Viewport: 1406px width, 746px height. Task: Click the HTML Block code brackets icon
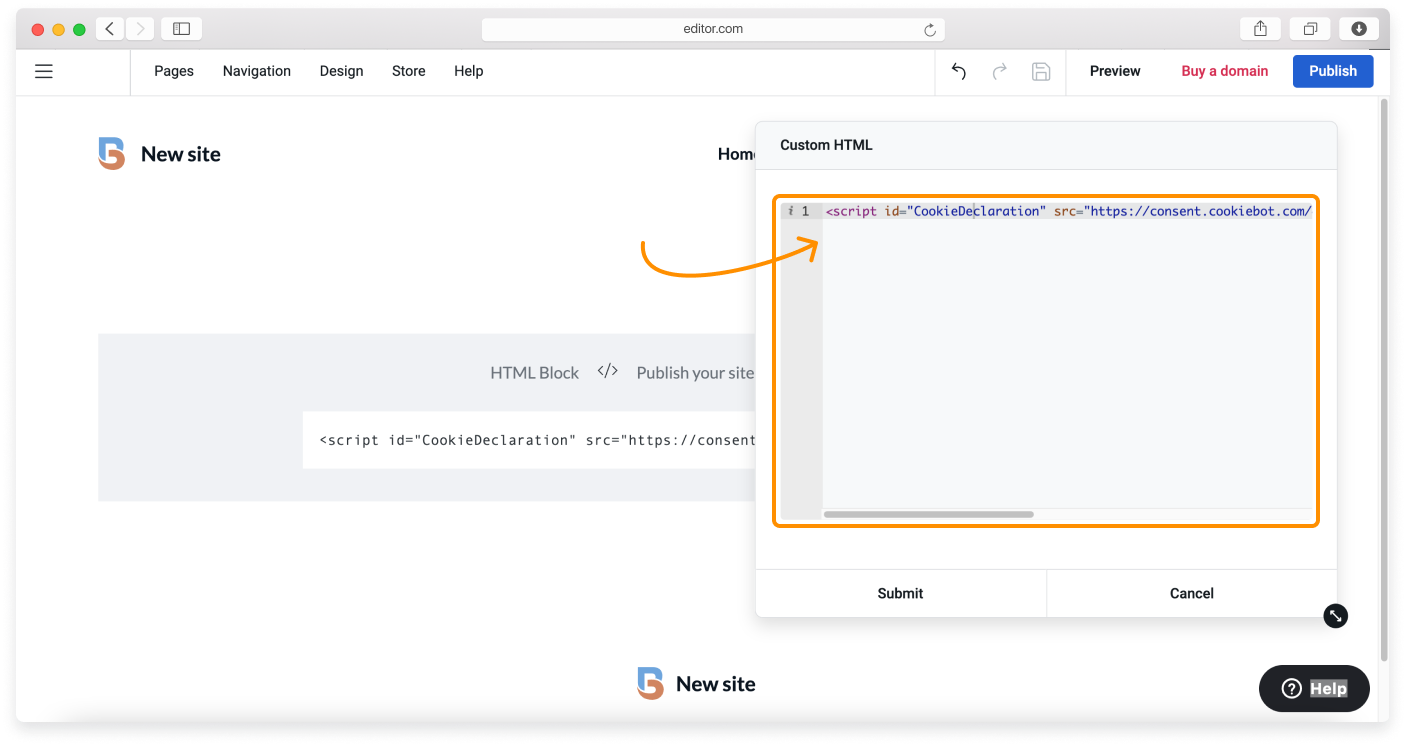click(608, 371)
